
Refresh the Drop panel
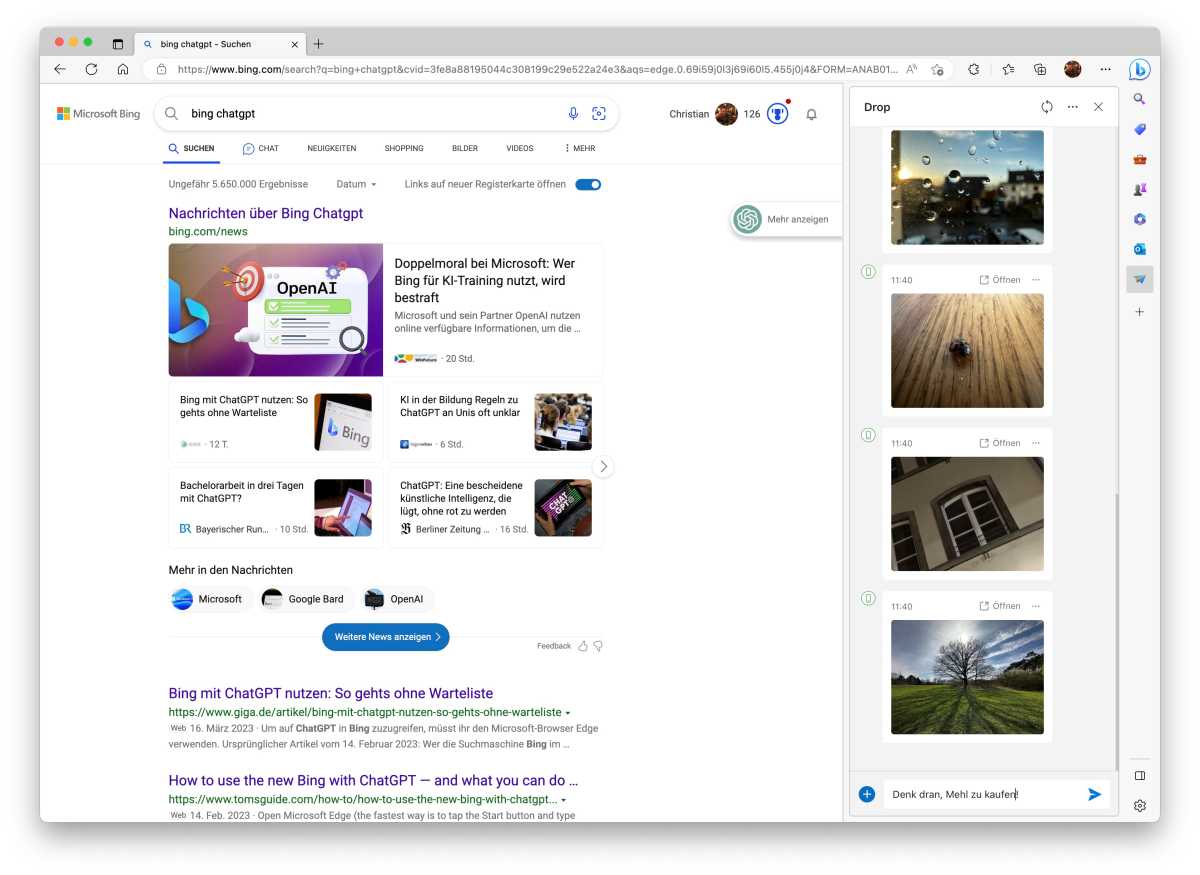[x=1046, y=107]
